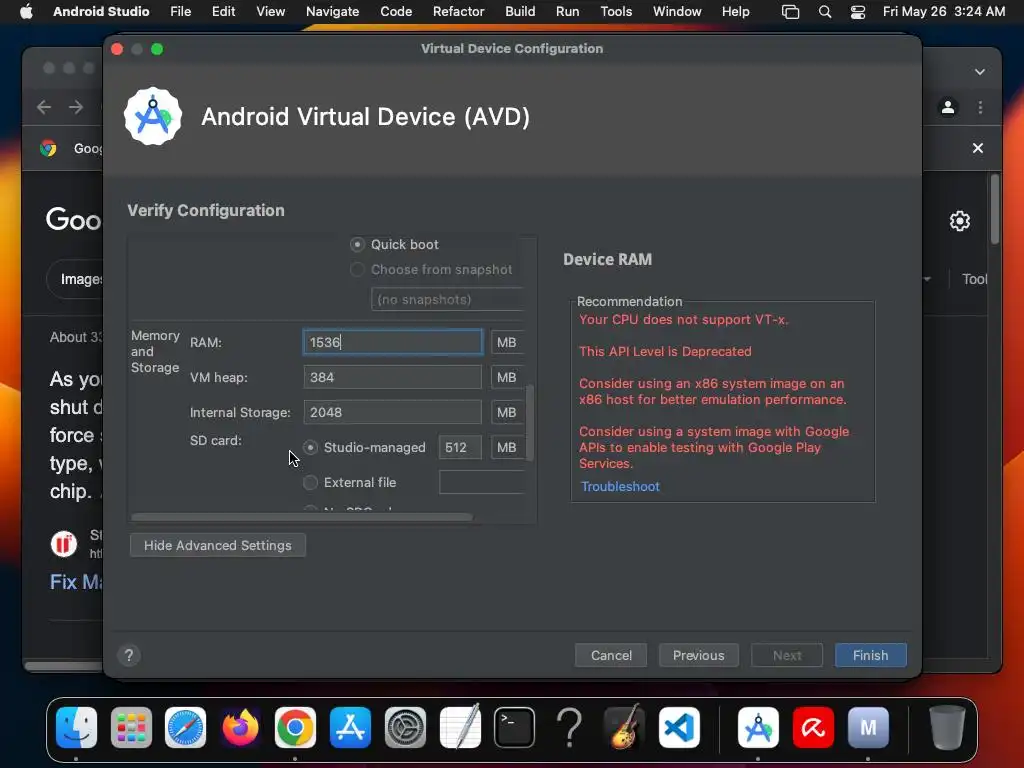Click Chrome profile avatar icon
Screen dimensions: 1024x768
(948, 107)
